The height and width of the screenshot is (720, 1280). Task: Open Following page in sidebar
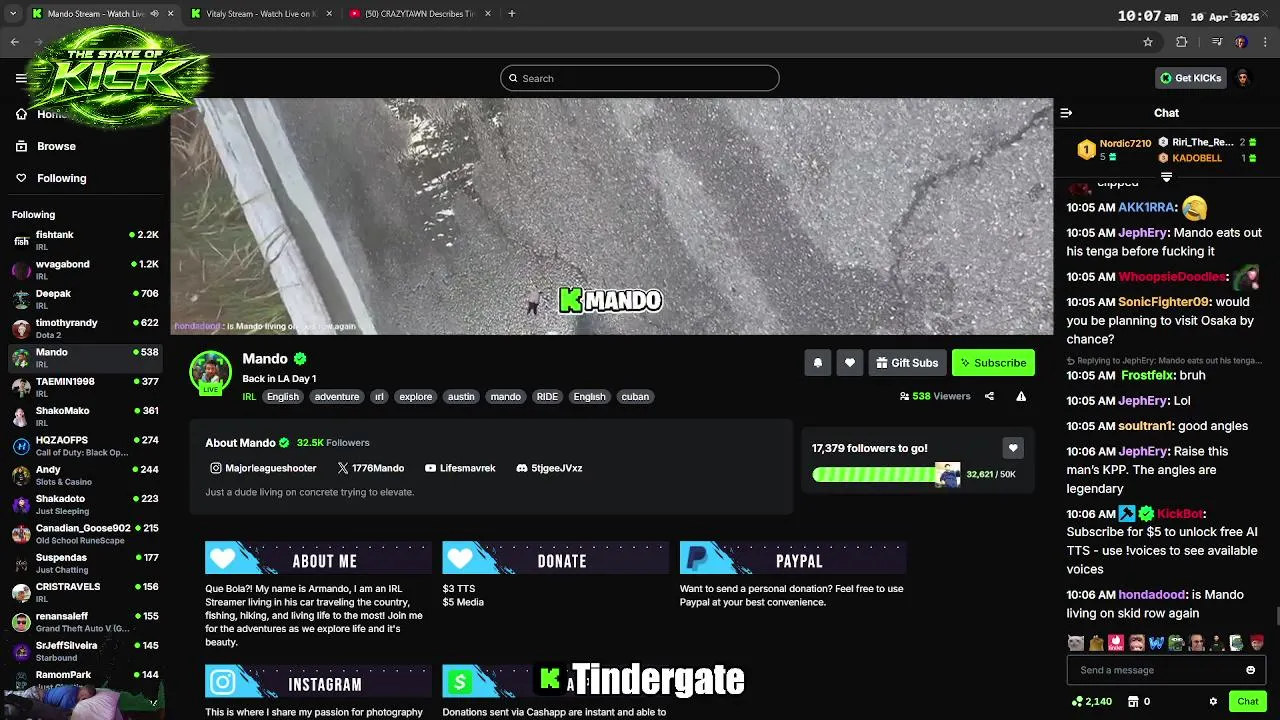[x=61, y=178]
